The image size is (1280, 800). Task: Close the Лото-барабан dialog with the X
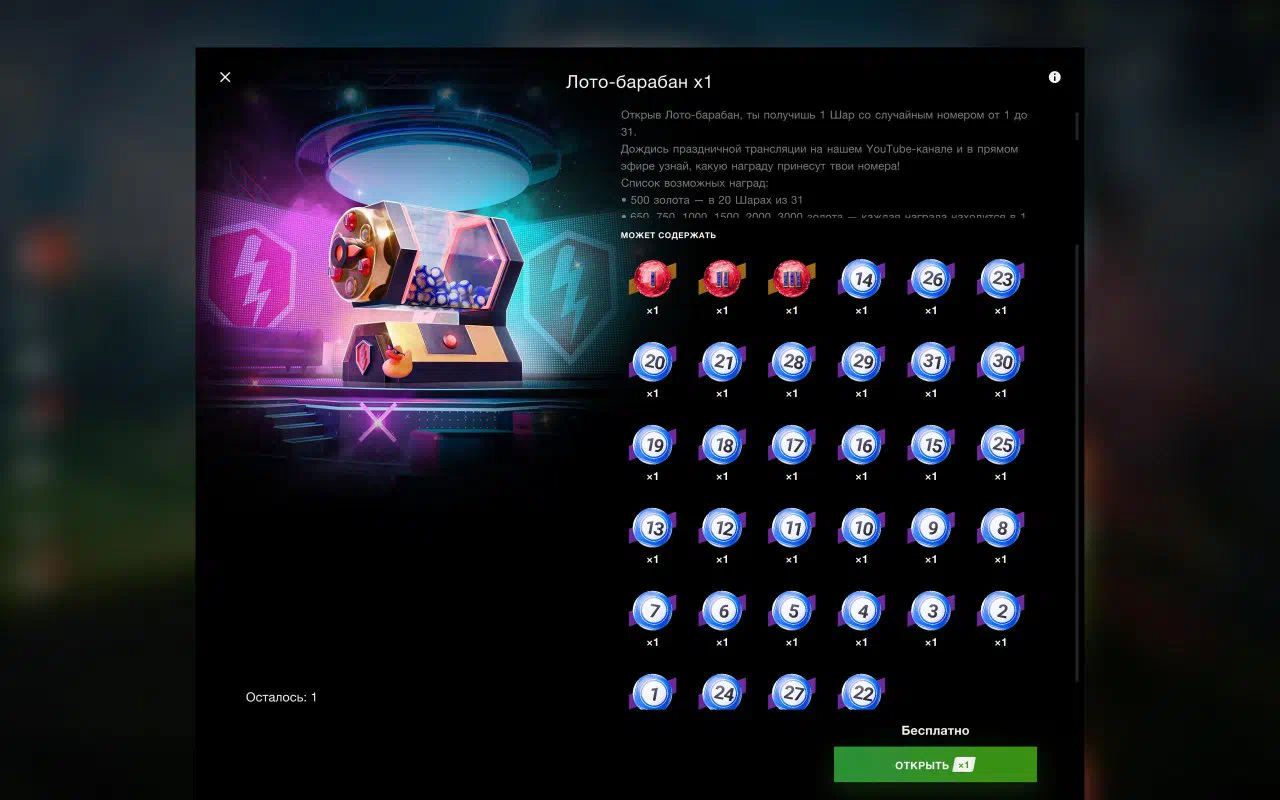pos(225,77)
